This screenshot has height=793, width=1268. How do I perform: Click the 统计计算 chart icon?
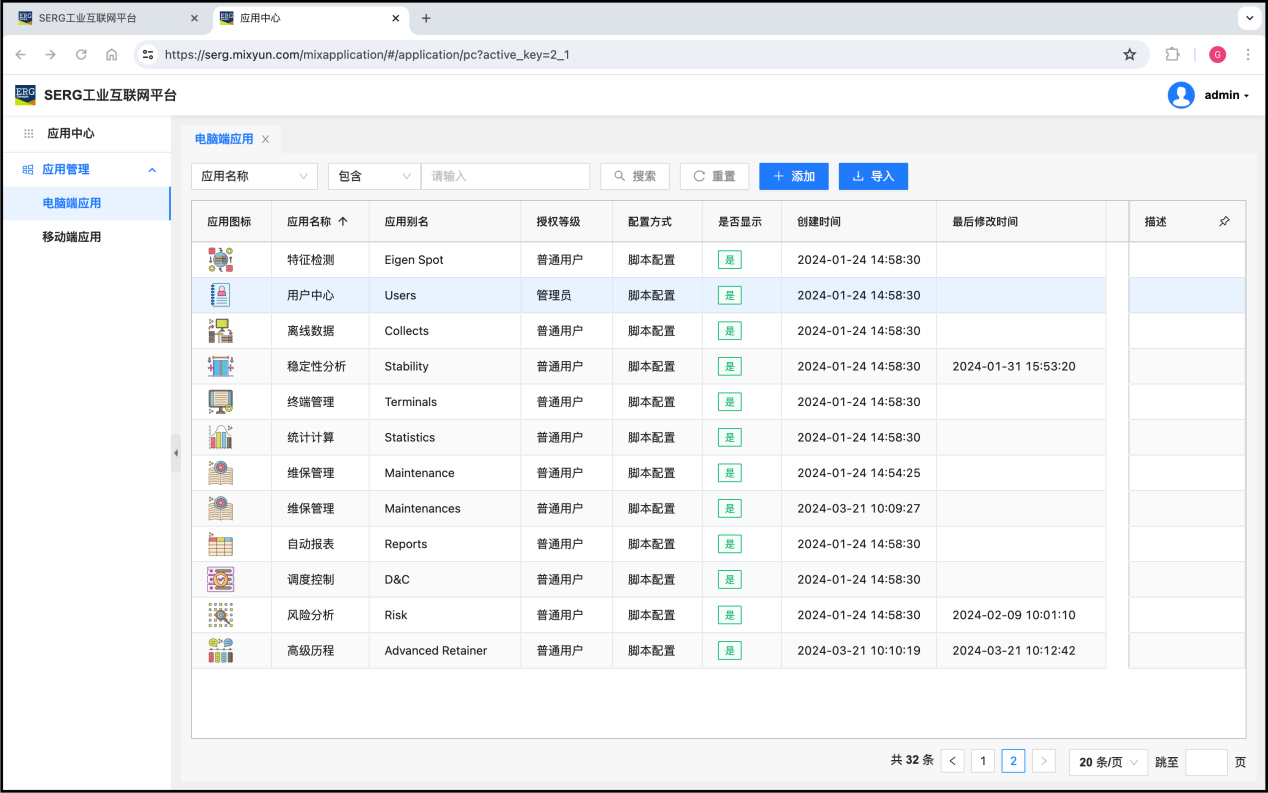[x=220, y=437]
